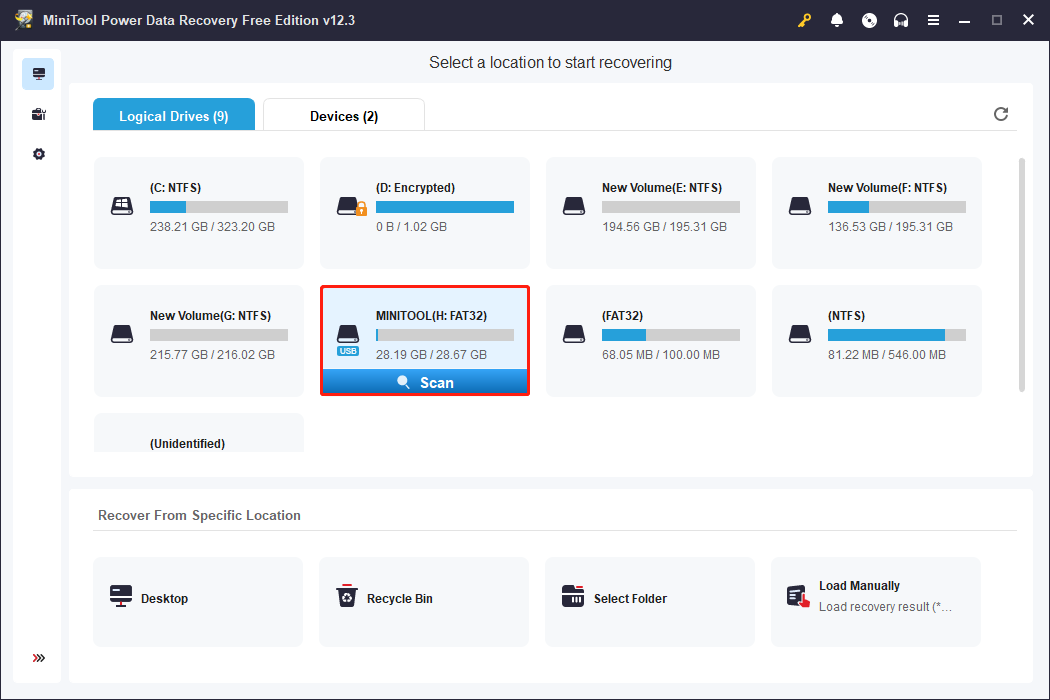Open the hamburger menu in title bar
Screen dimensions: 1050x700
[933, 20]
